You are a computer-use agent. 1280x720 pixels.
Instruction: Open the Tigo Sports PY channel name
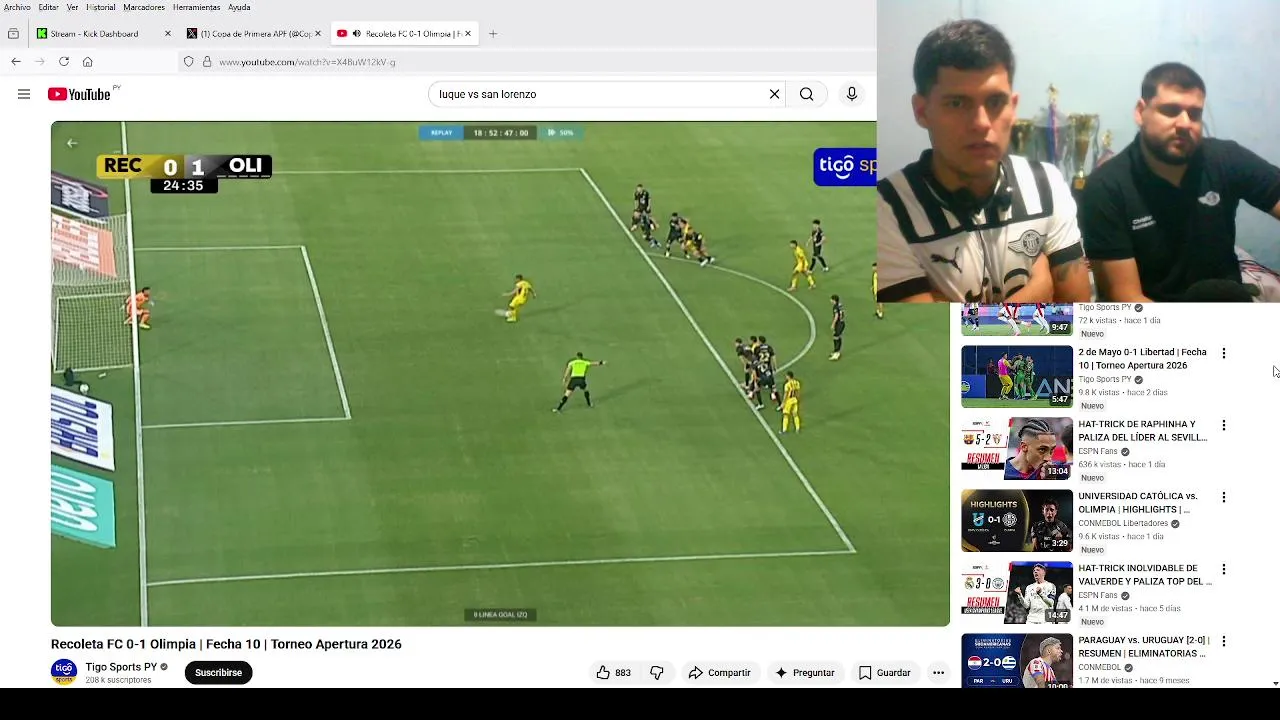tap(121, 667)
